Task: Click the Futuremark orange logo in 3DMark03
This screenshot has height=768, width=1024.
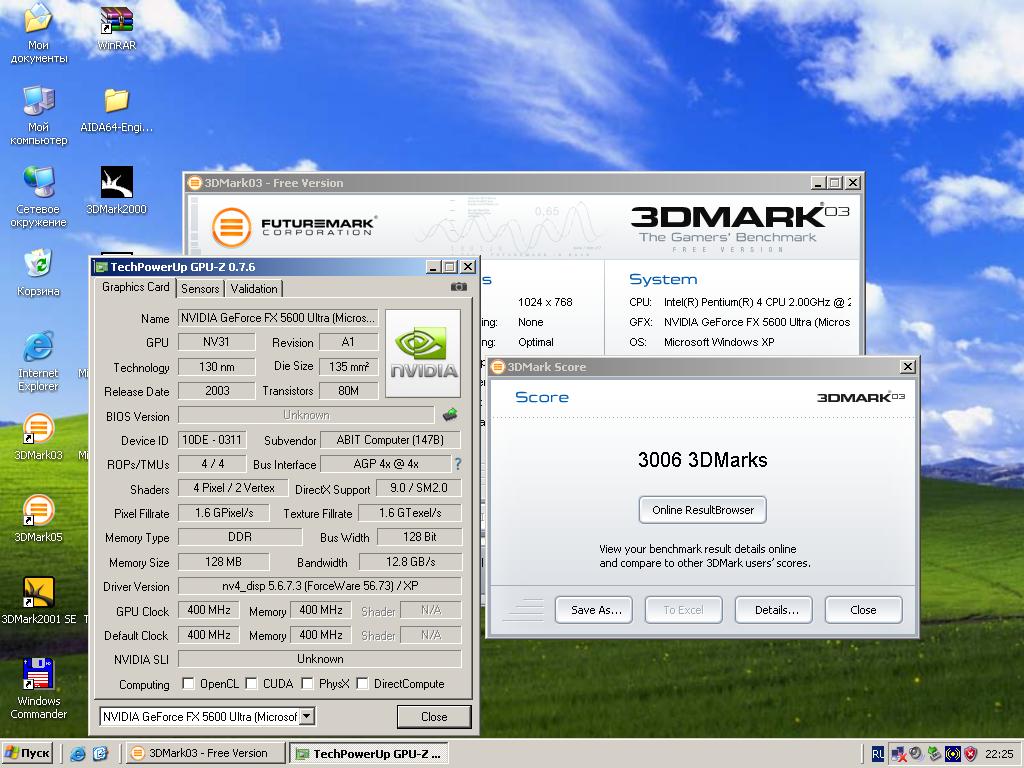Action: 231,227
